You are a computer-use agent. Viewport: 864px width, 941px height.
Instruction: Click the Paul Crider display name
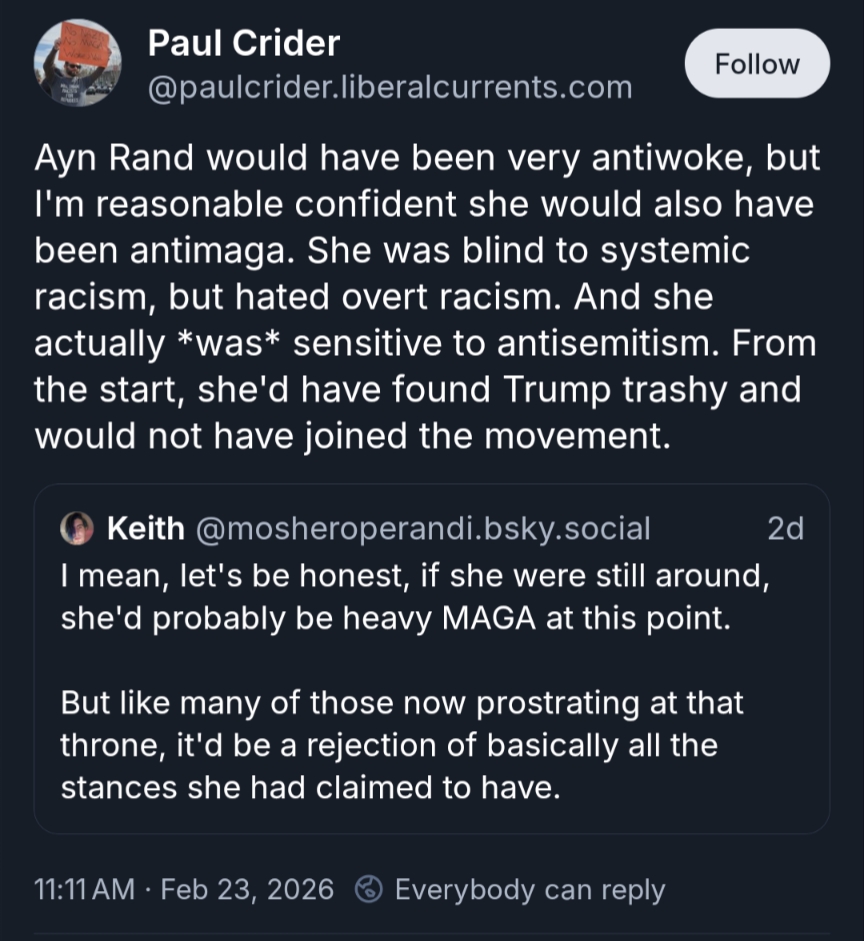click(244, 44)
